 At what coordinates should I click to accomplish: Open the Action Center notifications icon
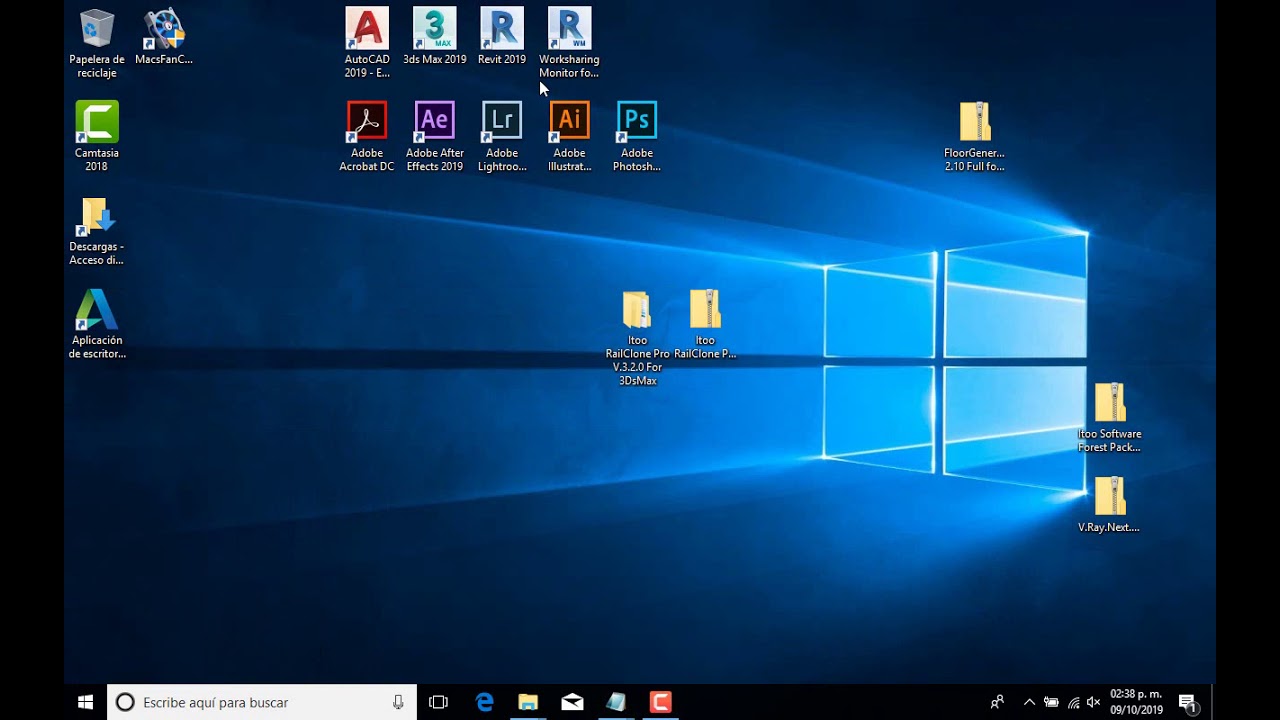pyautogui.click(x=1187, y=702)
